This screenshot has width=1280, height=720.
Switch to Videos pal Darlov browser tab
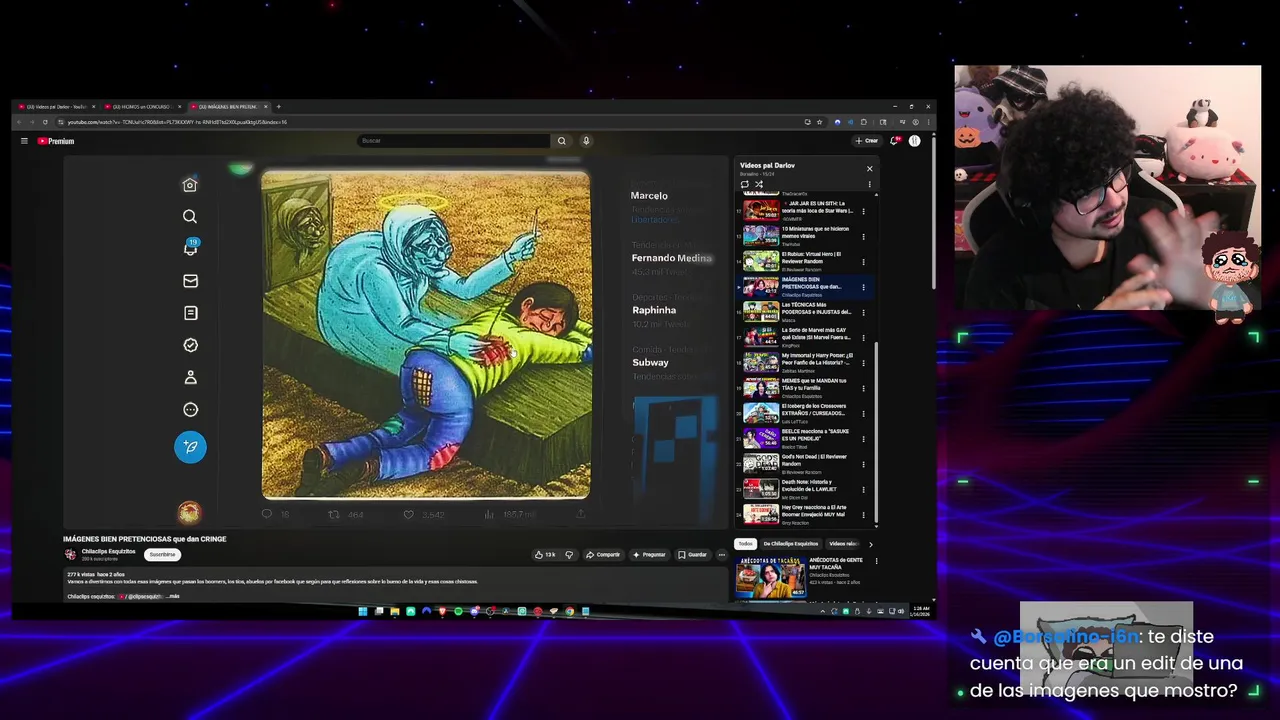[x=56, y=106]
